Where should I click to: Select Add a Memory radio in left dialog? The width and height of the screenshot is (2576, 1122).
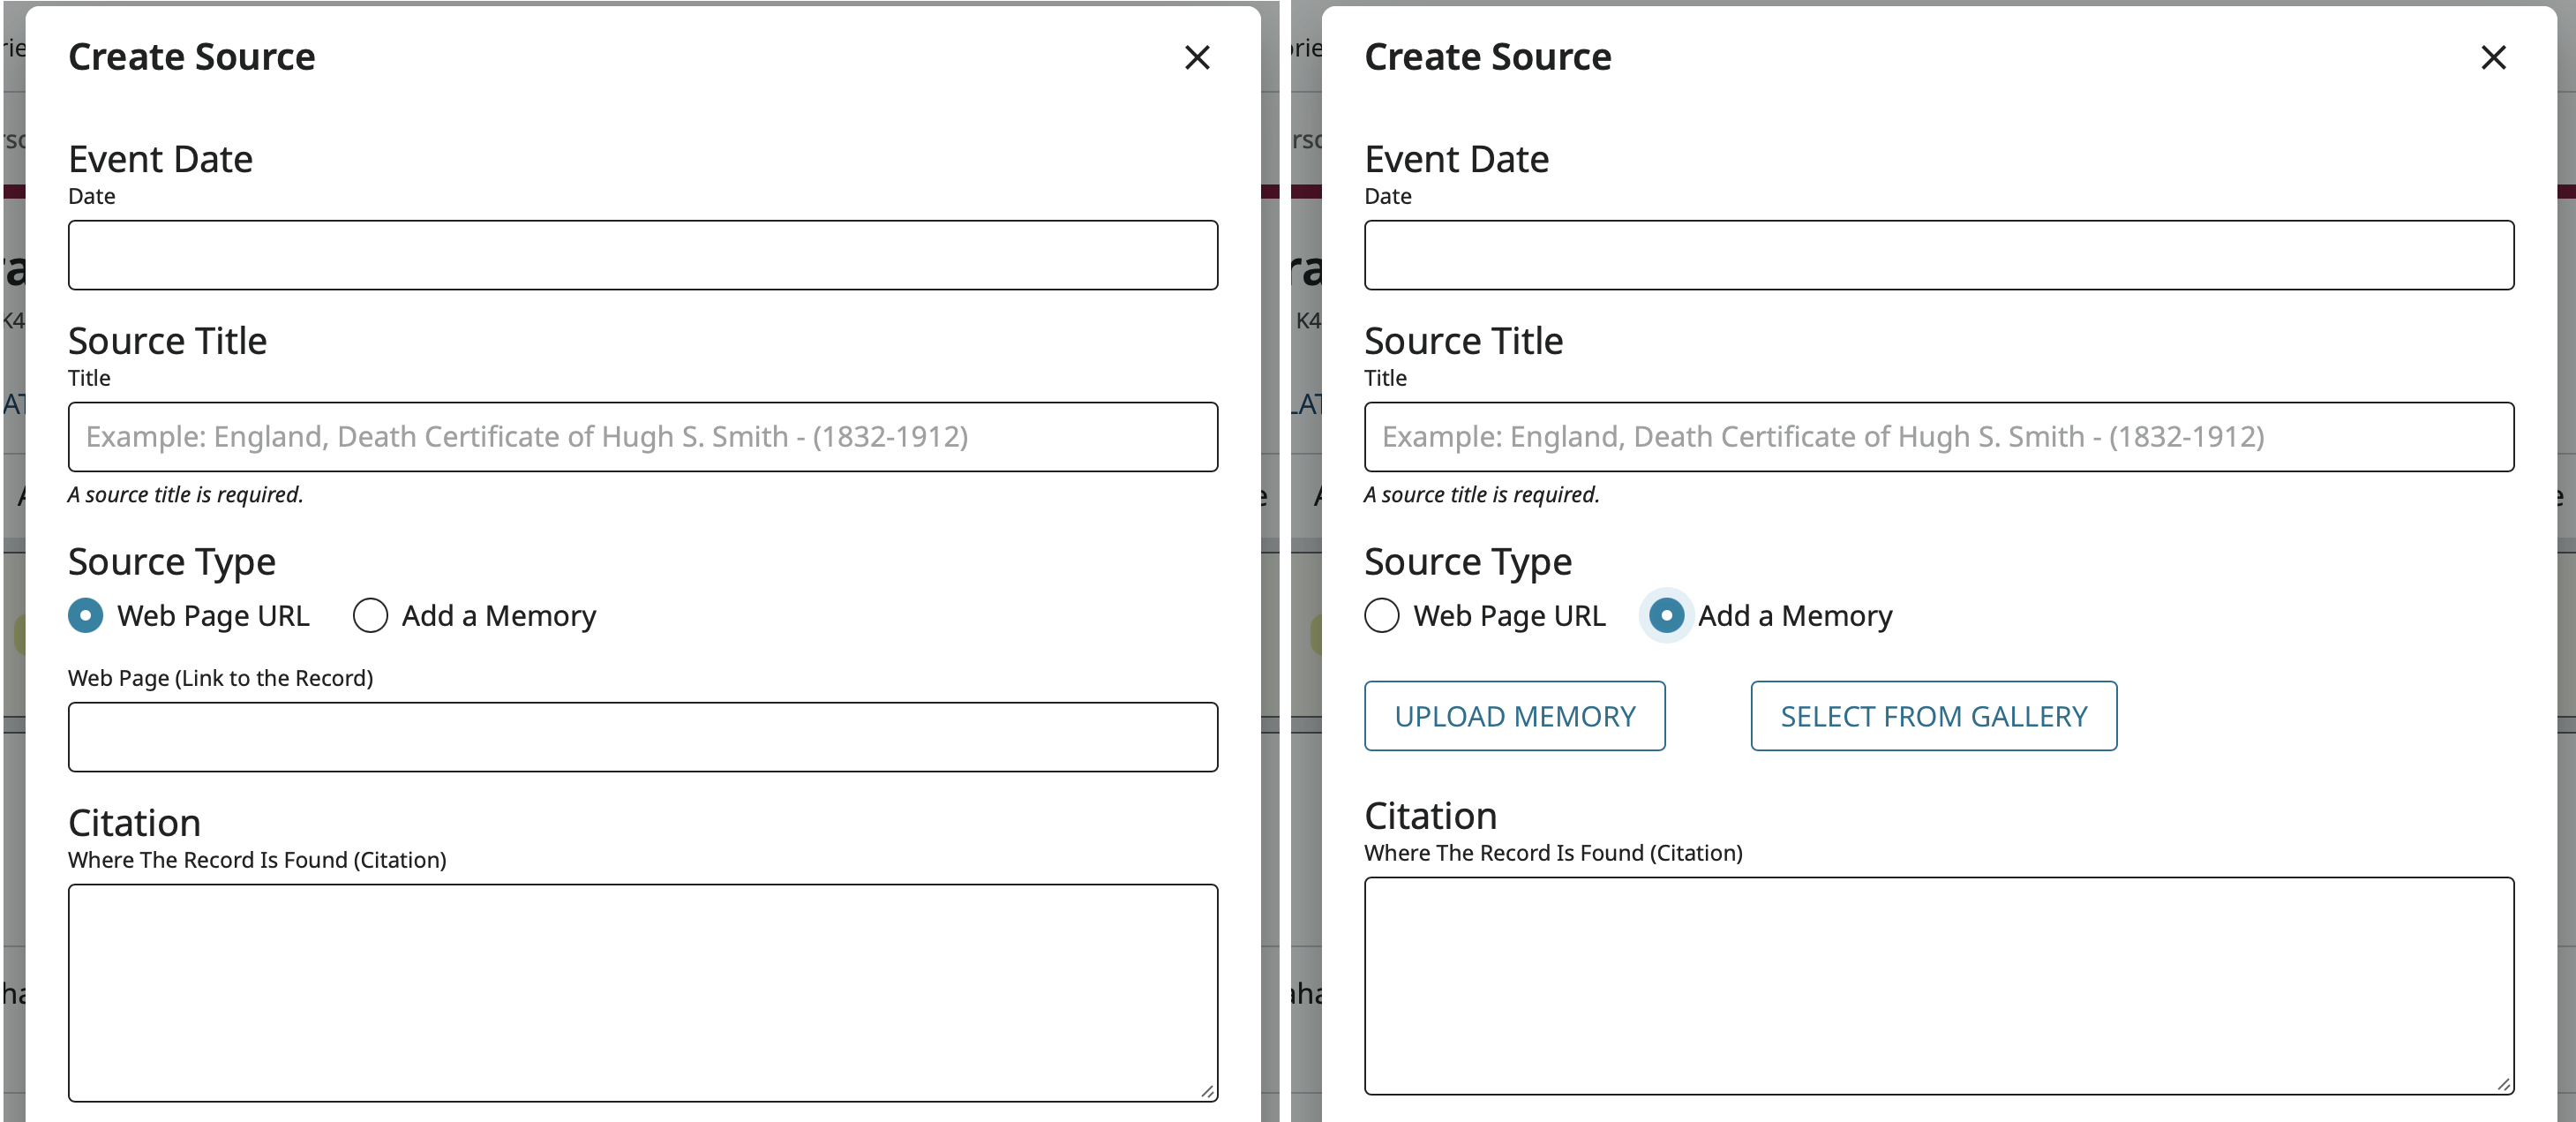coord(370,615)
